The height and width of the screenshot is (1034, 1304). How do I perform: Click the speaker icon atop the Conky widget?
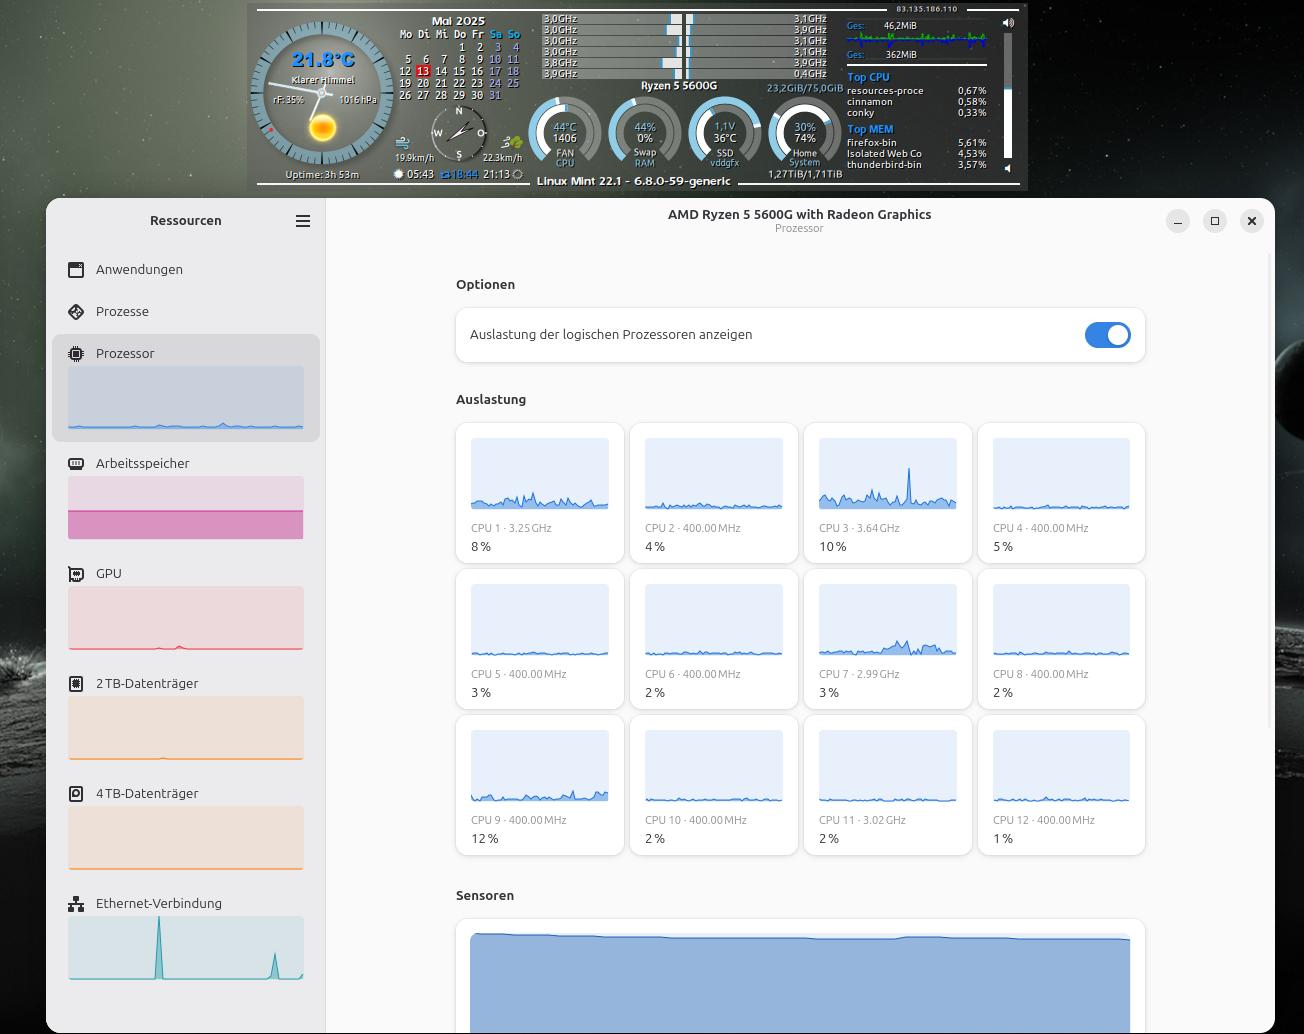pyautogui.click(x=1008, y=21)
